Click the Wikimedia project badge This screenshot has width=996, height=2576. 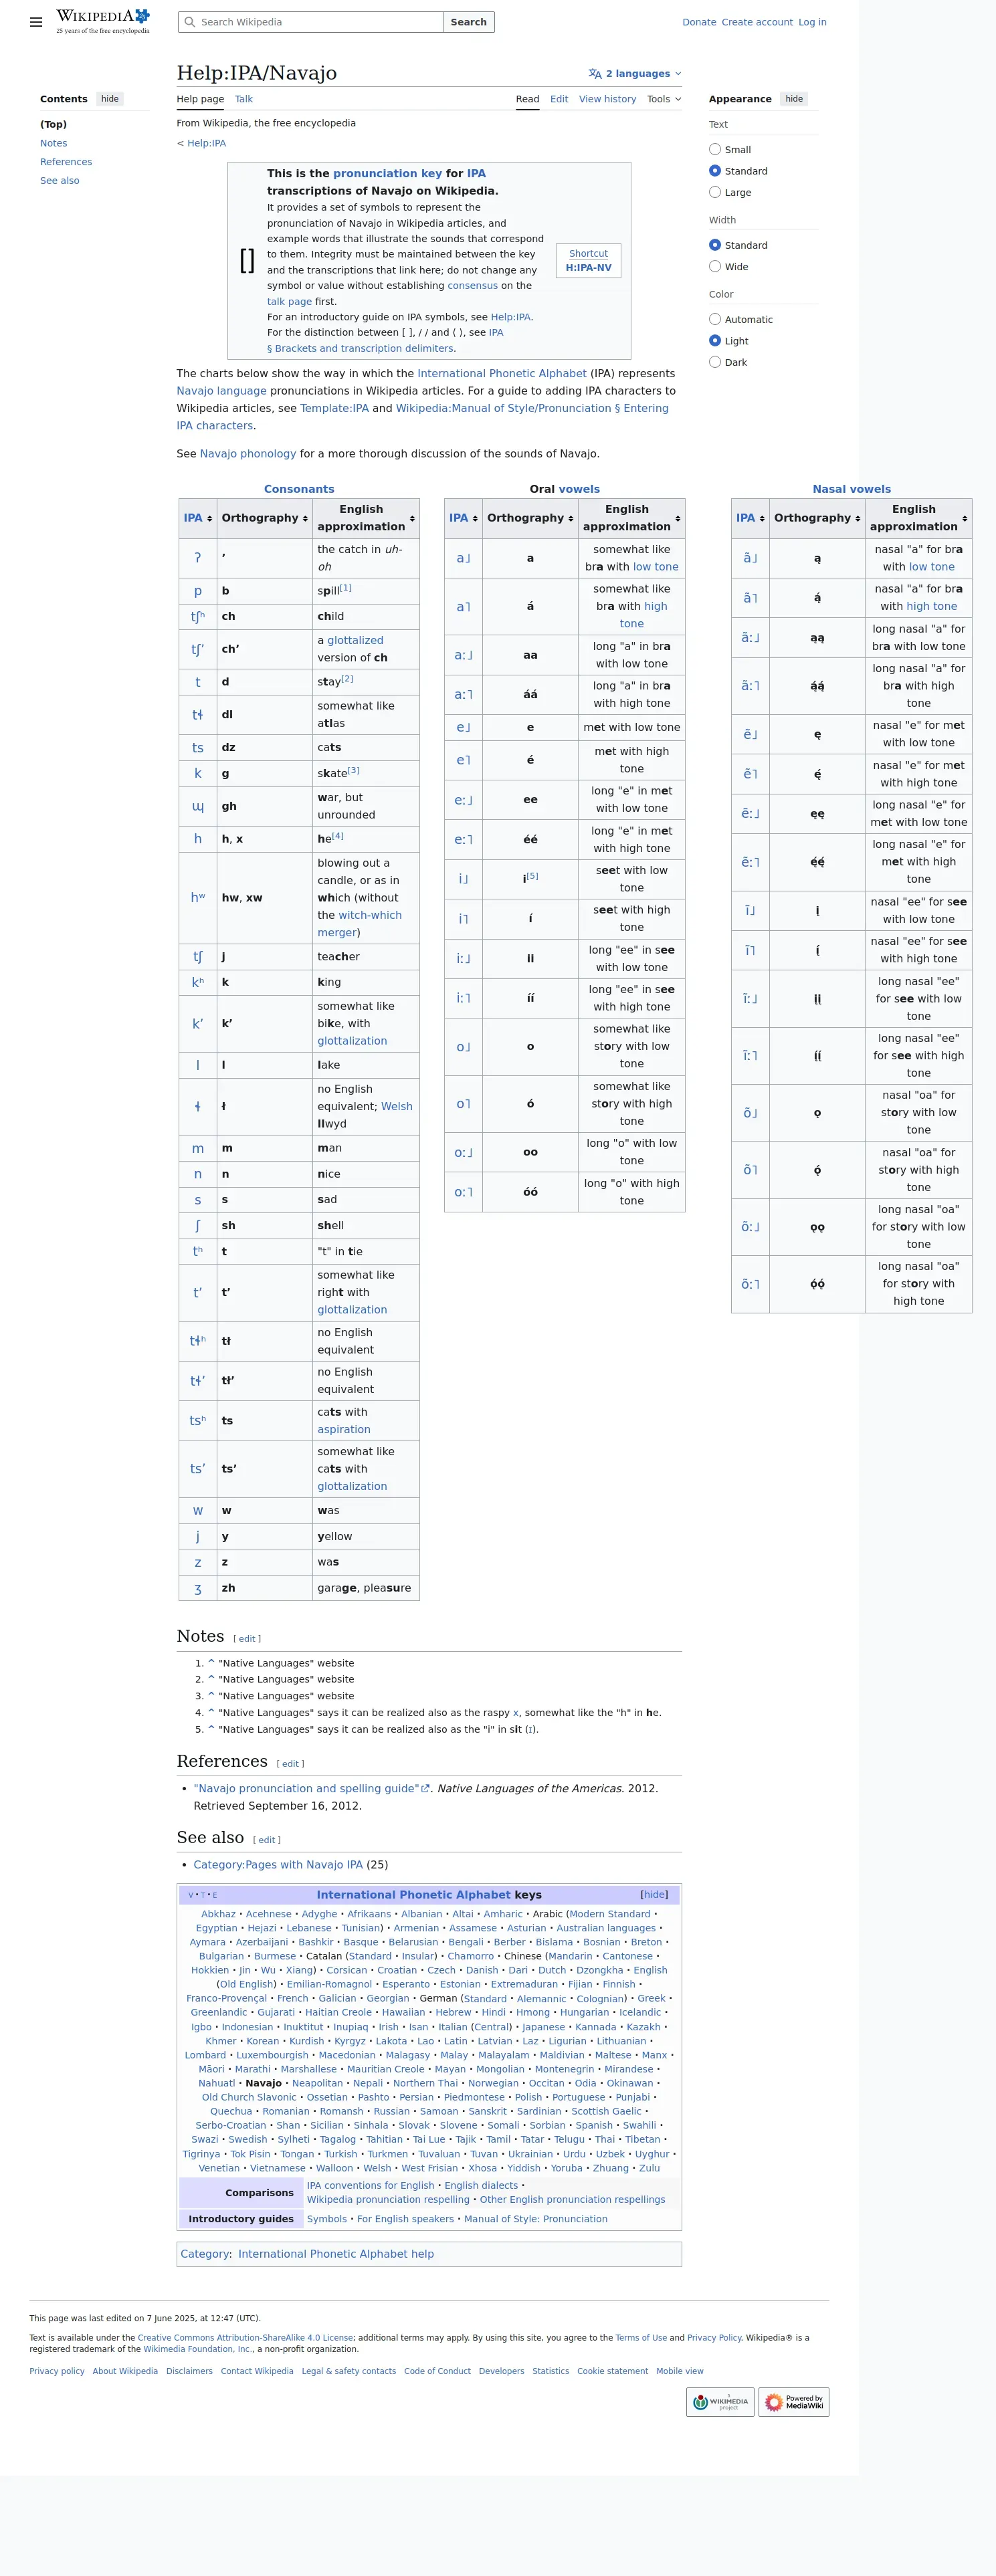click(x=720, y=2402)
